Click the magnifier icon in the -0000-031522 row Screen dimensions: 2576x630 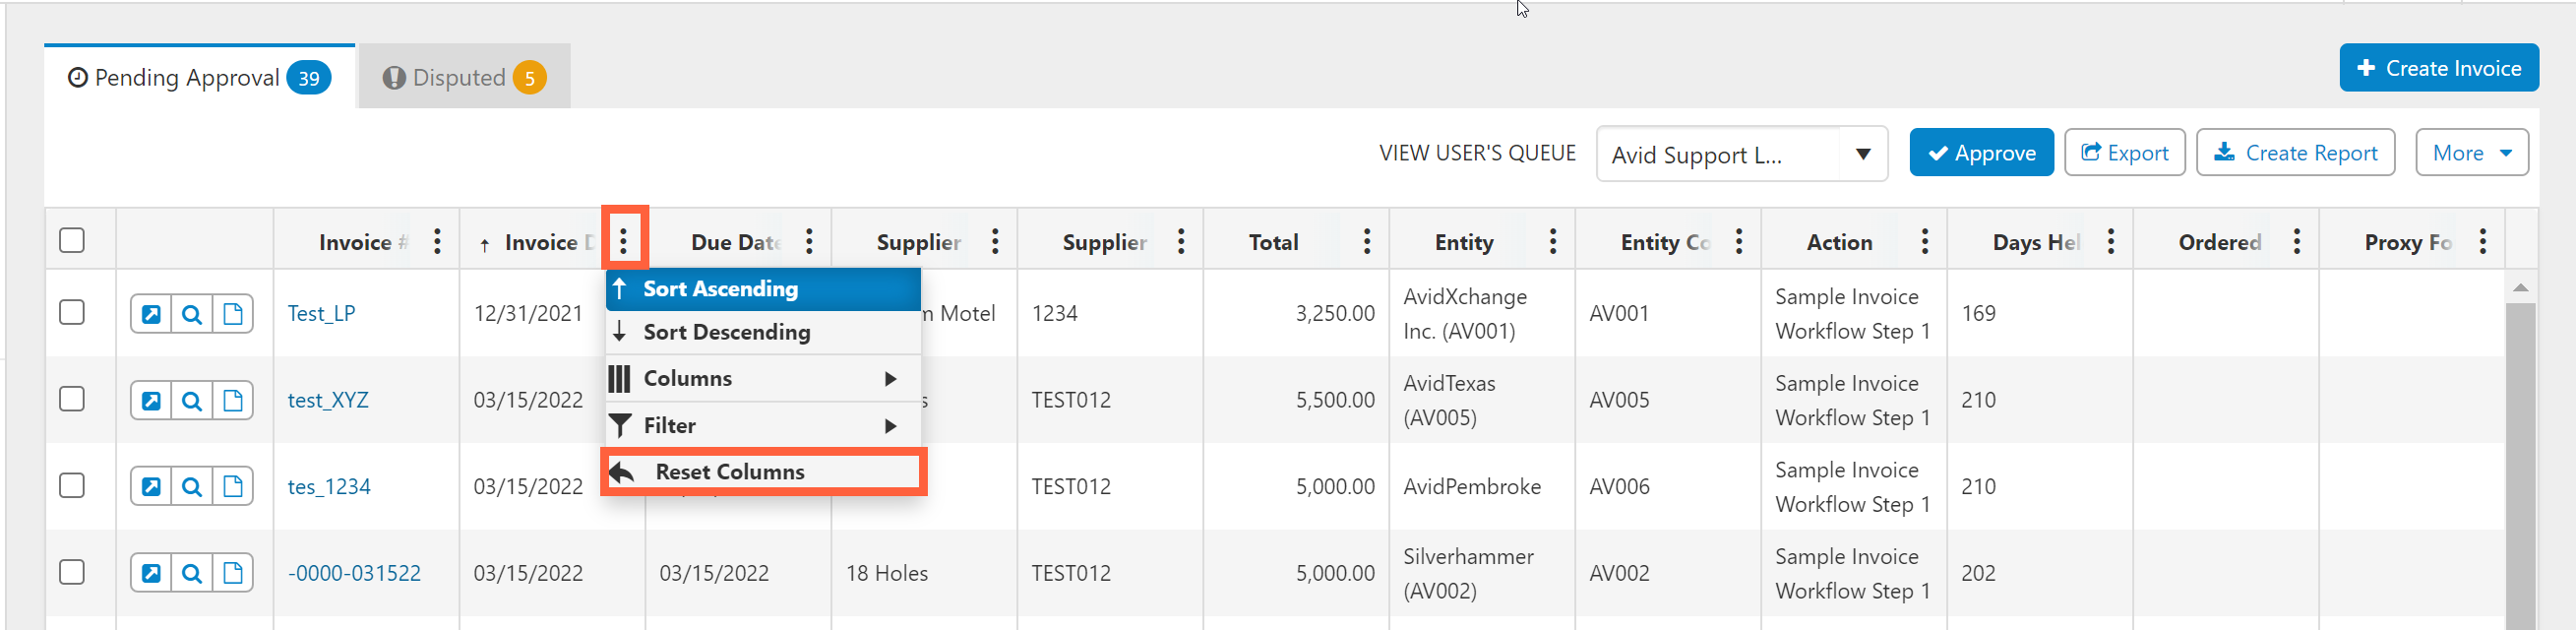click(x=192, y=574)
